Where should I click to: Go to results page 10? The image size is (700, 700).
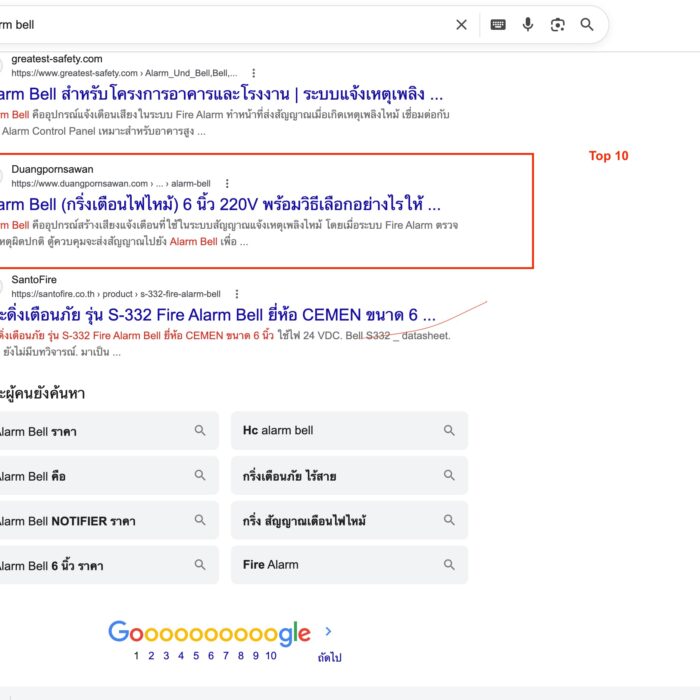click(x=271, y=656)
